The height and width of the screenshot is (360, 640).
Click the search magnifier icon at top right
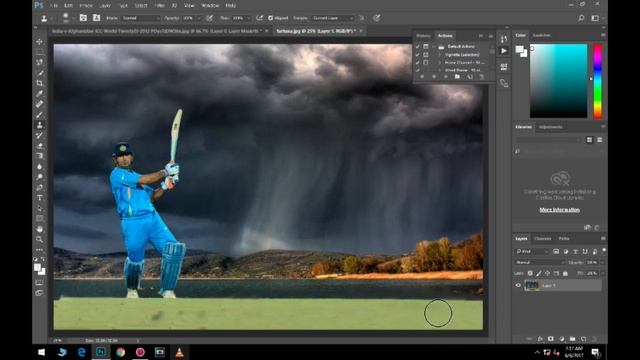581,18
